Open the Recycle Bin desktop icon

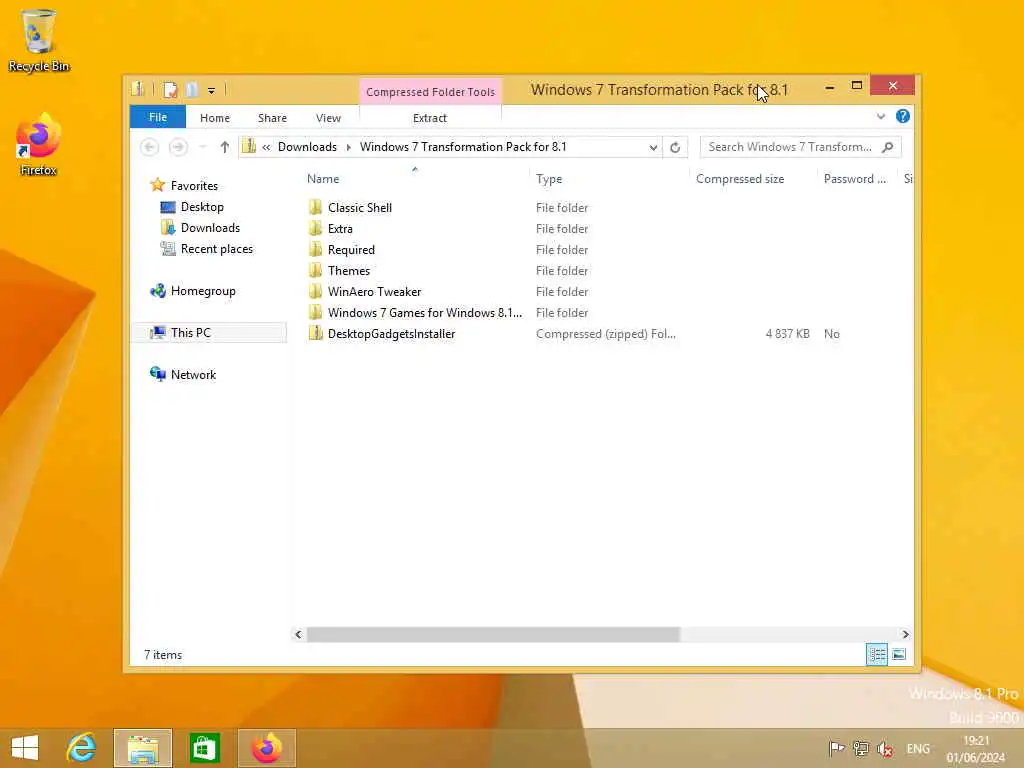[x=39, y=40]
